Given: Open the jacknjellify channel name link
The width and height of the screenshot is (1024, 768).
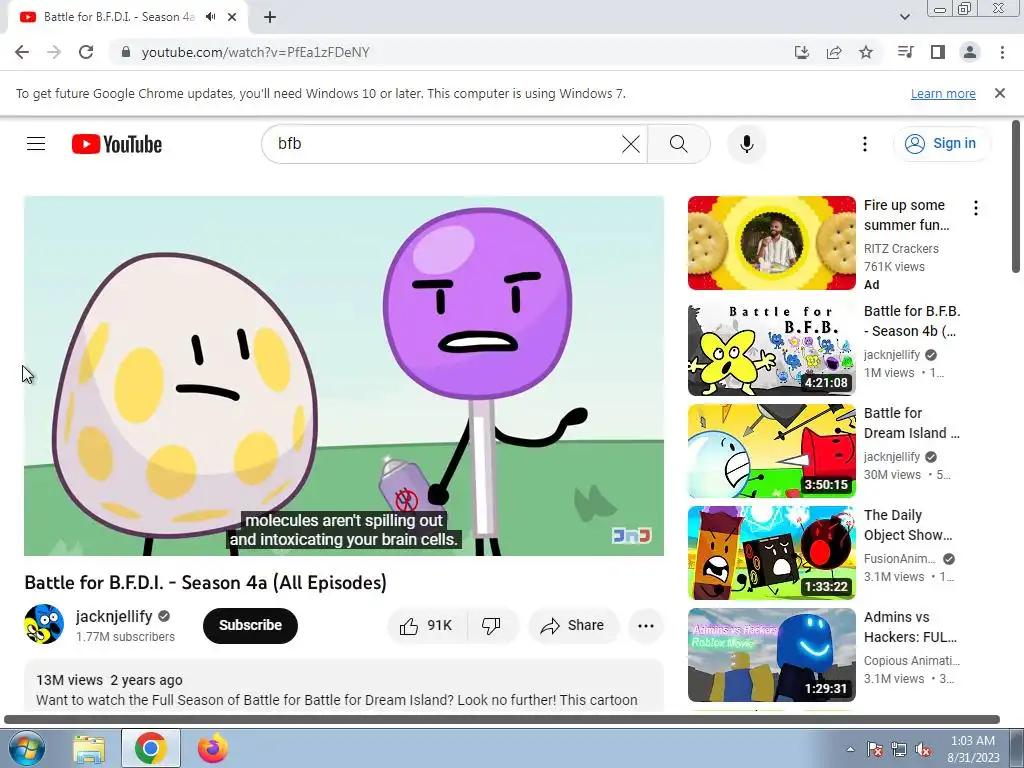Looking at the screenshot, I should [114, 616].
